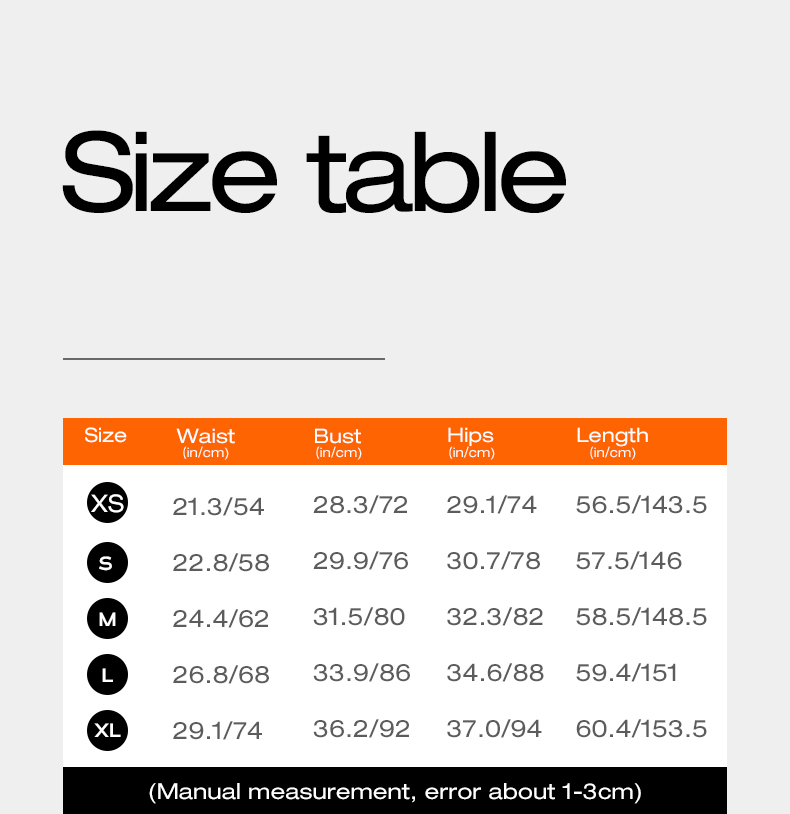Click XS waist value 21.3/54
This screenshot has height=814, width=790.
[x=218, y=507]
